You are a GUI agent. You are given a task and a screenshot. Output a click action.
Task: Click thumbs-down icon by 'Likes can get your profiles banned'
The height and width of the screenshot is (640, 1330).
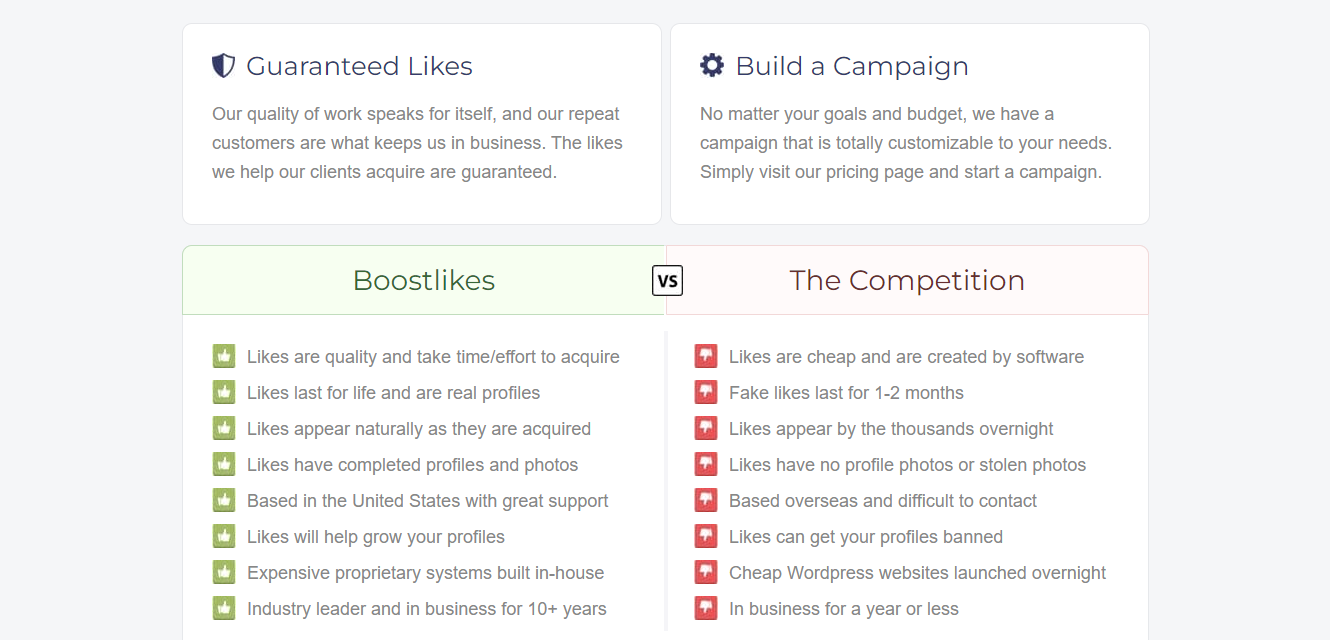click(x=706, y=537)
